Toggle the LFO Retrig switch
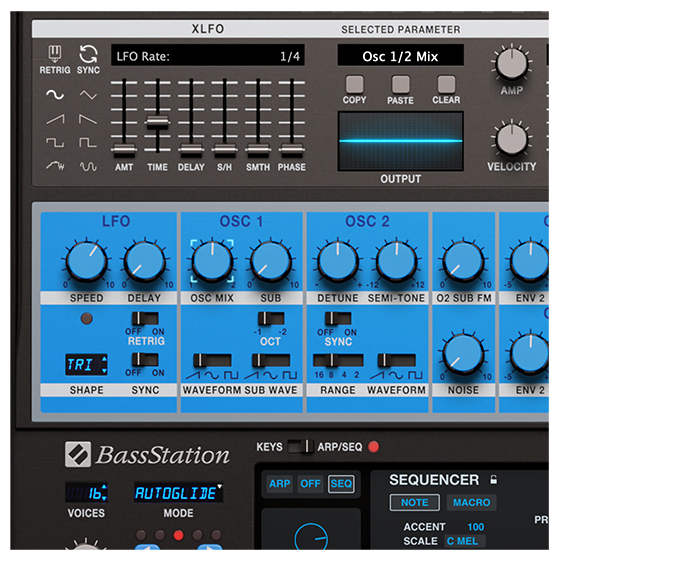 146,318
